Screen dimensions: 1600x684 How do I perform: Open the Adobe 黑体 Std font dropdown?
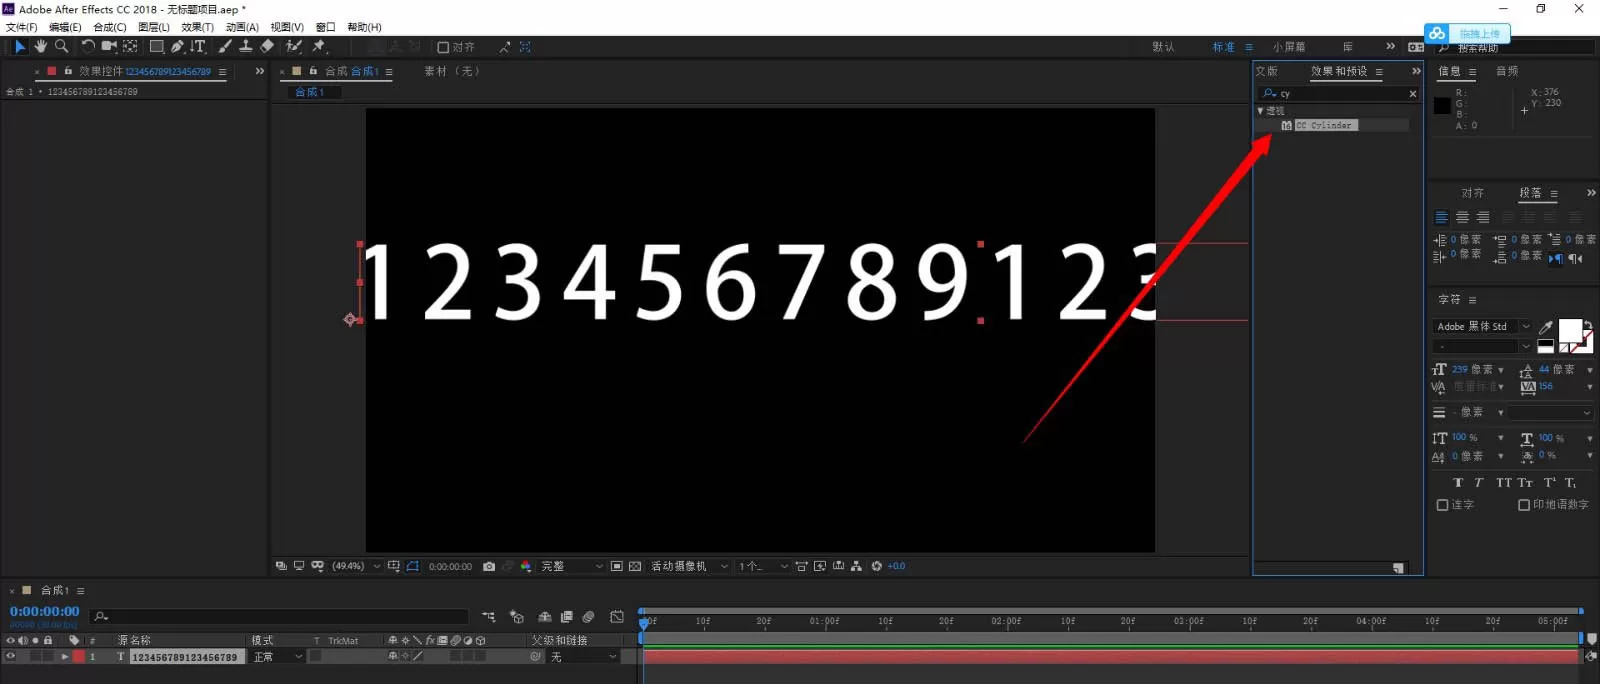pos(1482,327)
